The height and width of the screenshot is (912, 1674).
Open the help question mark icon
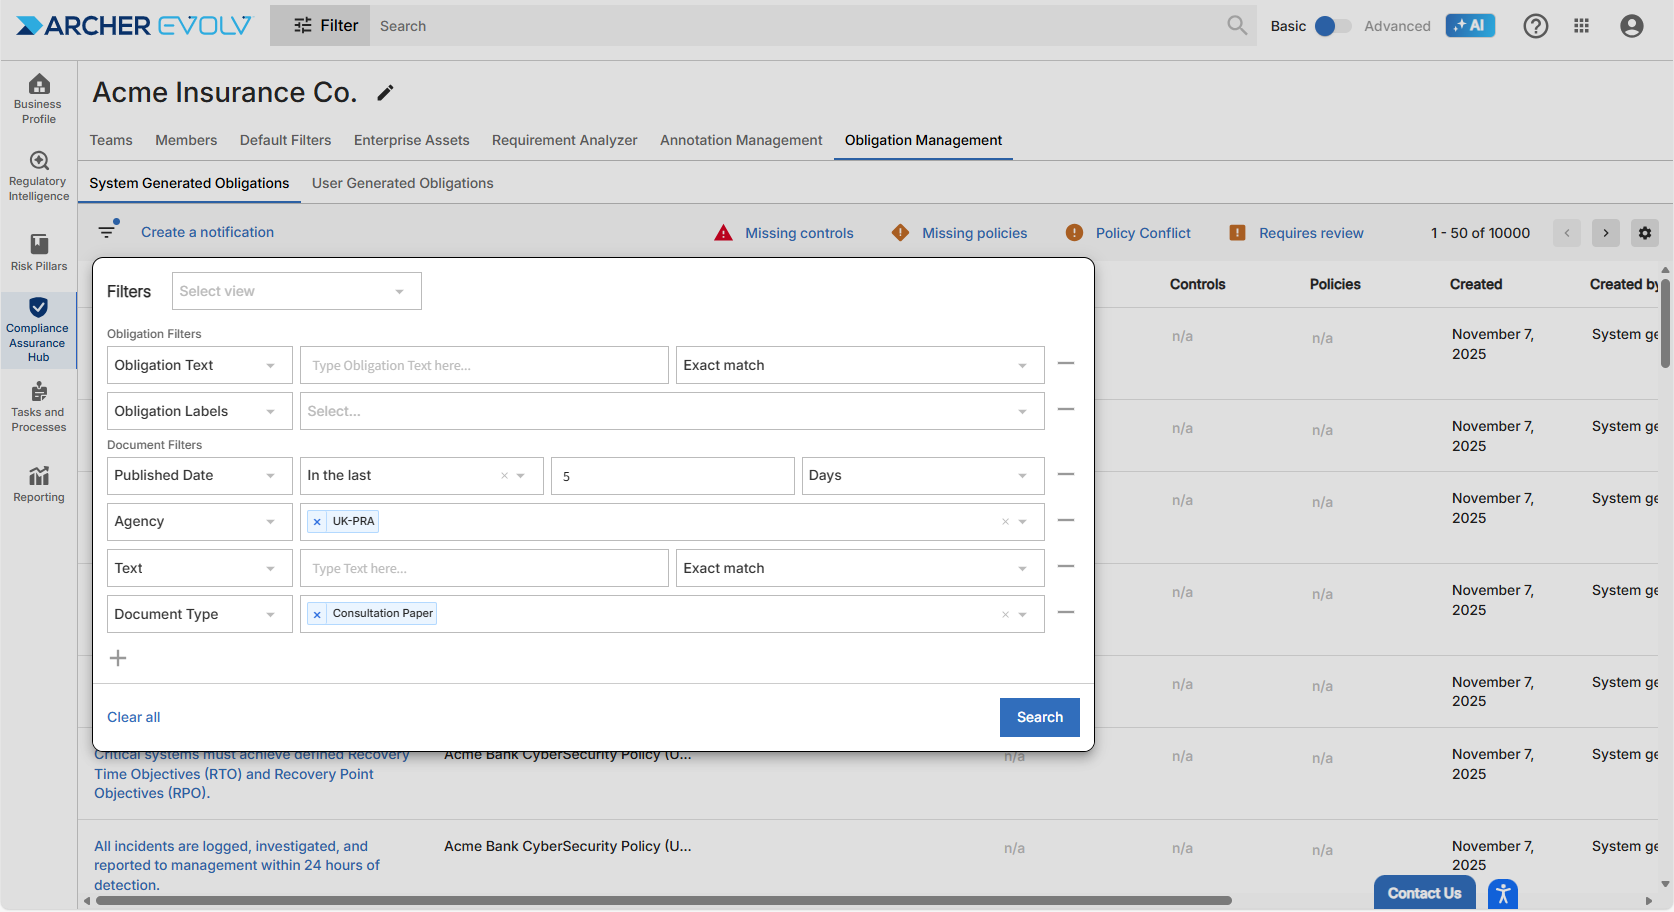[x=1535, y=26]
